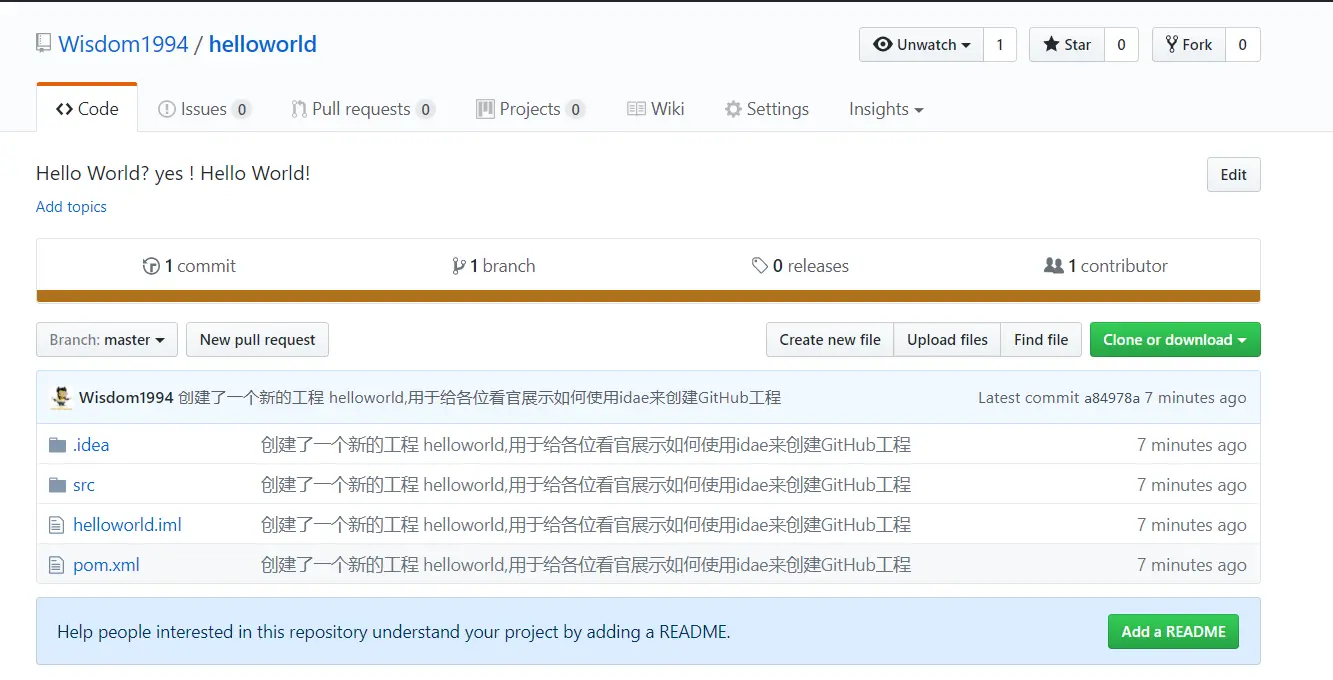Open the helloworld repository name link
The height and width of the screenshot is (680, 1333).
coord(263,44)
